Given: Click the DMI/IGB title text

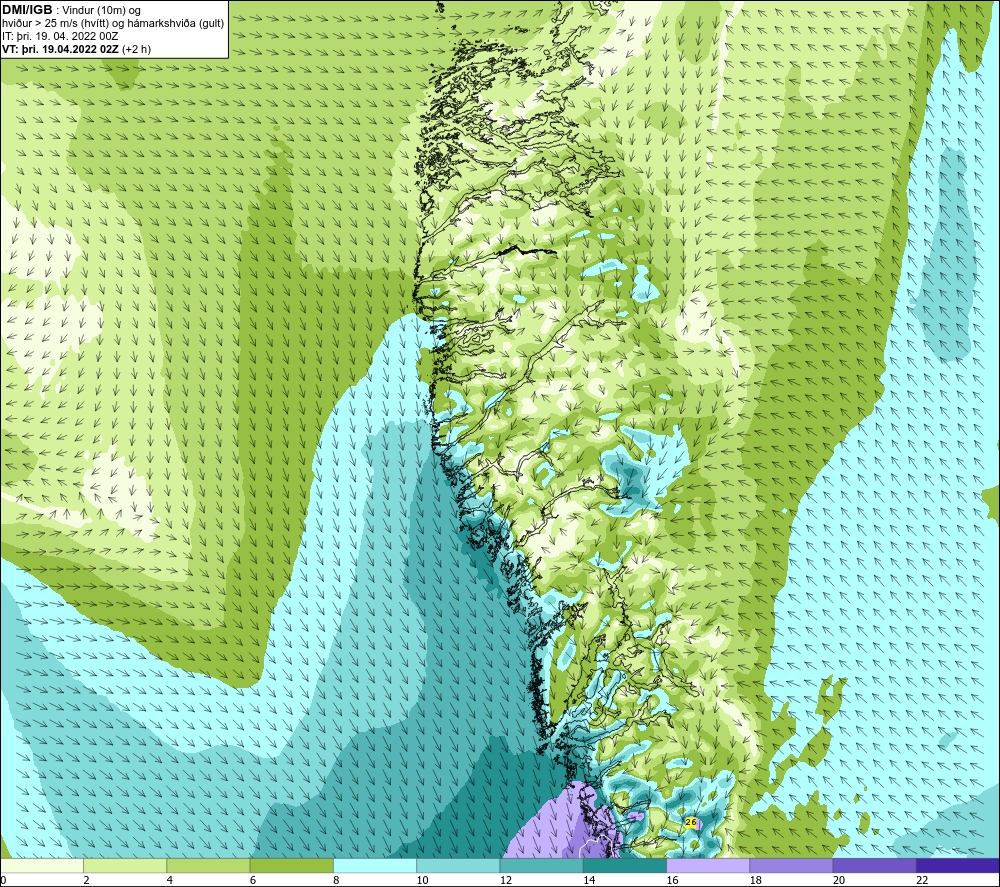Looking at the screenshot, I should [27, 10].
